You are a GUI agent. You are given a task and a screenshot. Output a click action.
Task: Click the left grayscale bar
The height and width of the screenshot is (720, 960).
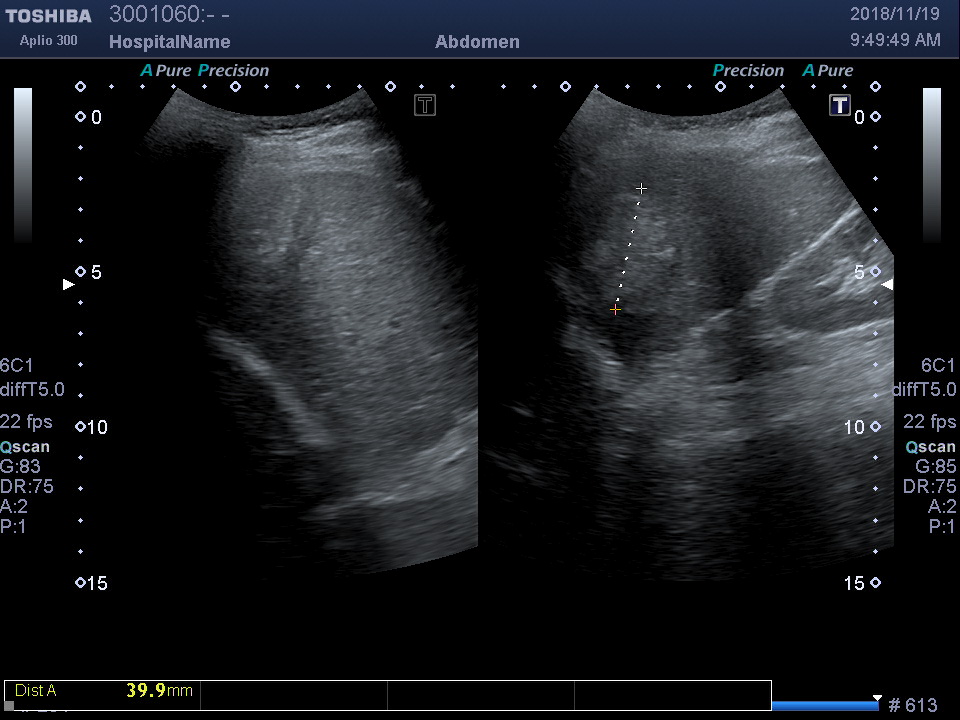23,165
